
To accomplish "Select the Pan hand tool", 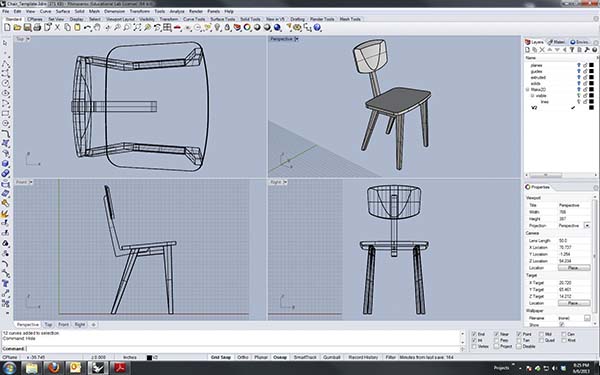I will pos(97,28).
